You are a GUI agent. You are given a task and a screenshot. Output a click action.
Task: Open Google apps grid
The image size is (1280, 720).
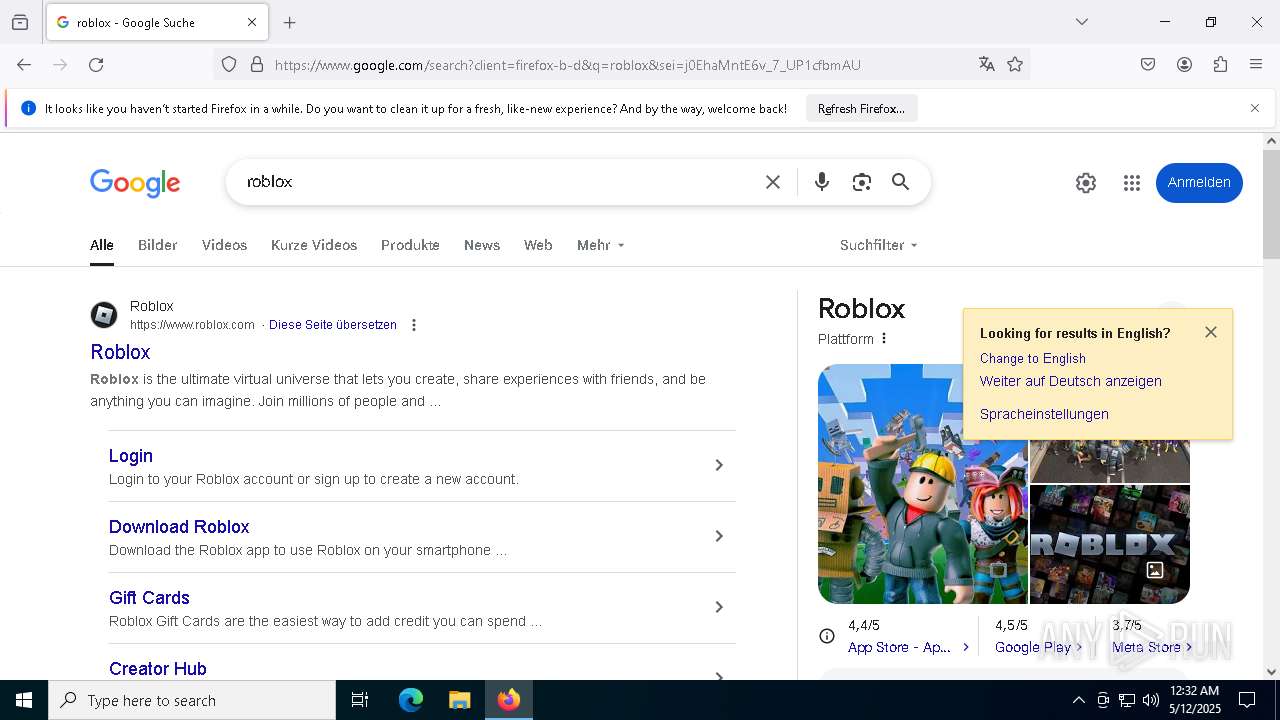tap(1132, 183)
